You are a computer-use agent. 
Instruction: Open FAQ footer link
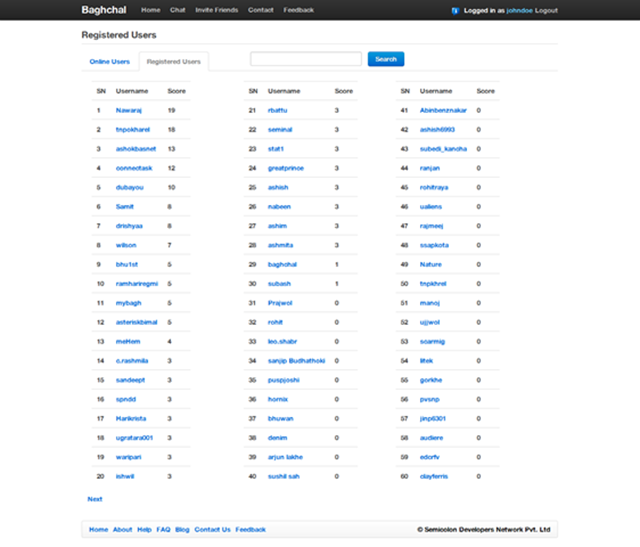[x=163, y=529]
